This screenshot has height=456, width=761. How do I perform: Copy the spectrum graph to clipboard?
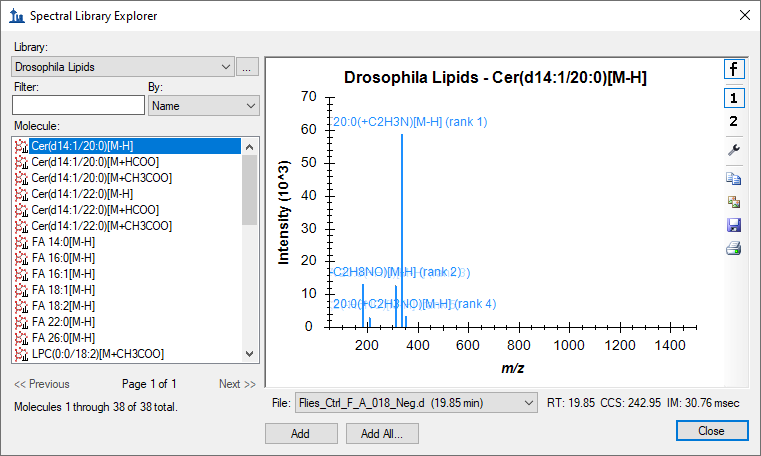point(734,179)
